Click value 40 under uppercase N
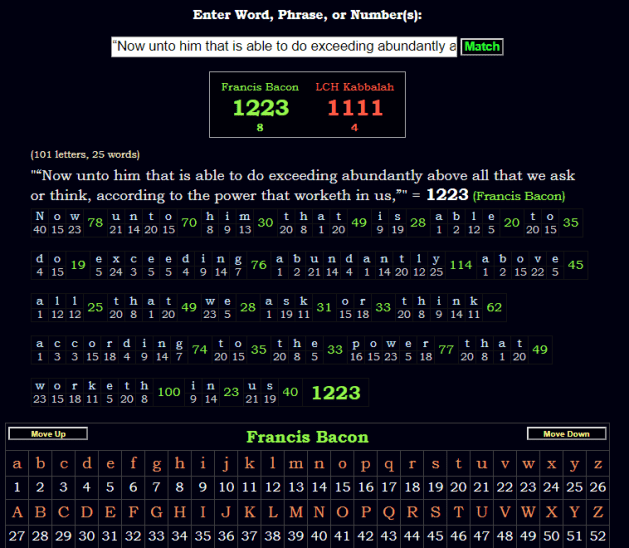The image size is (629, 548). 319,536
